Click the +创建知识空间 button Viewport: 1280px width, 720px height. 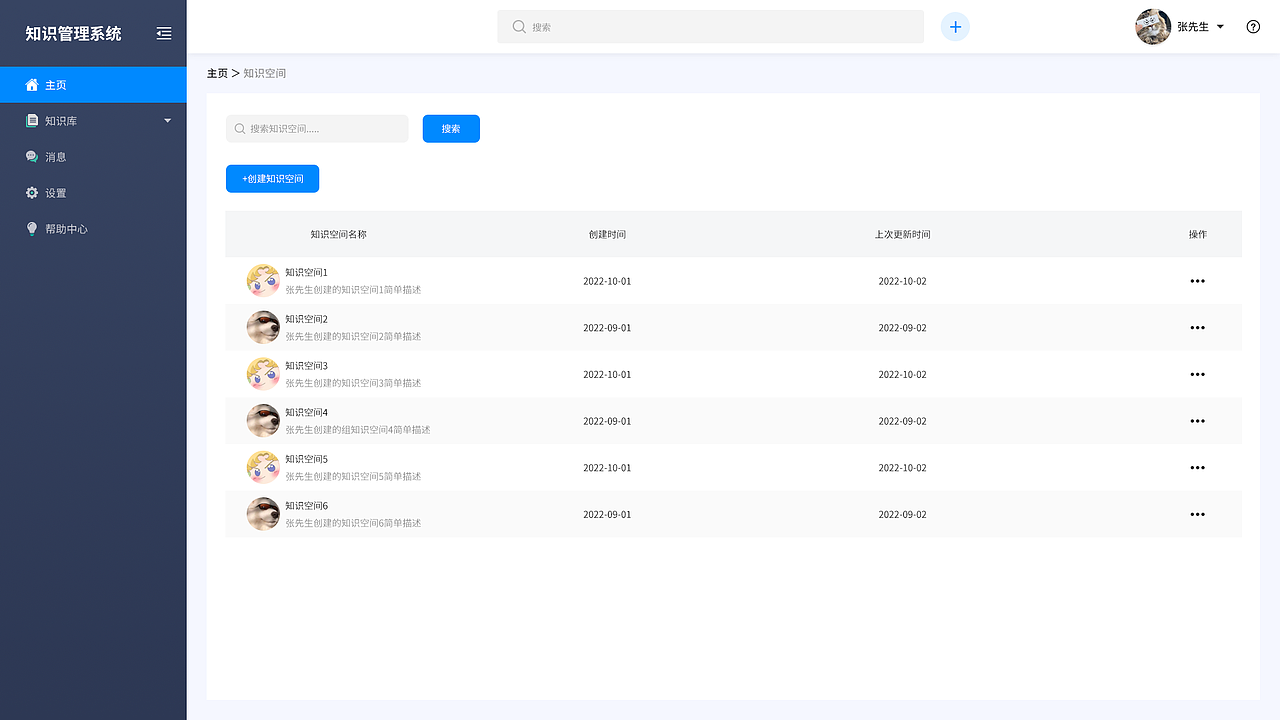pyautogui.click(x=272, y=179)
